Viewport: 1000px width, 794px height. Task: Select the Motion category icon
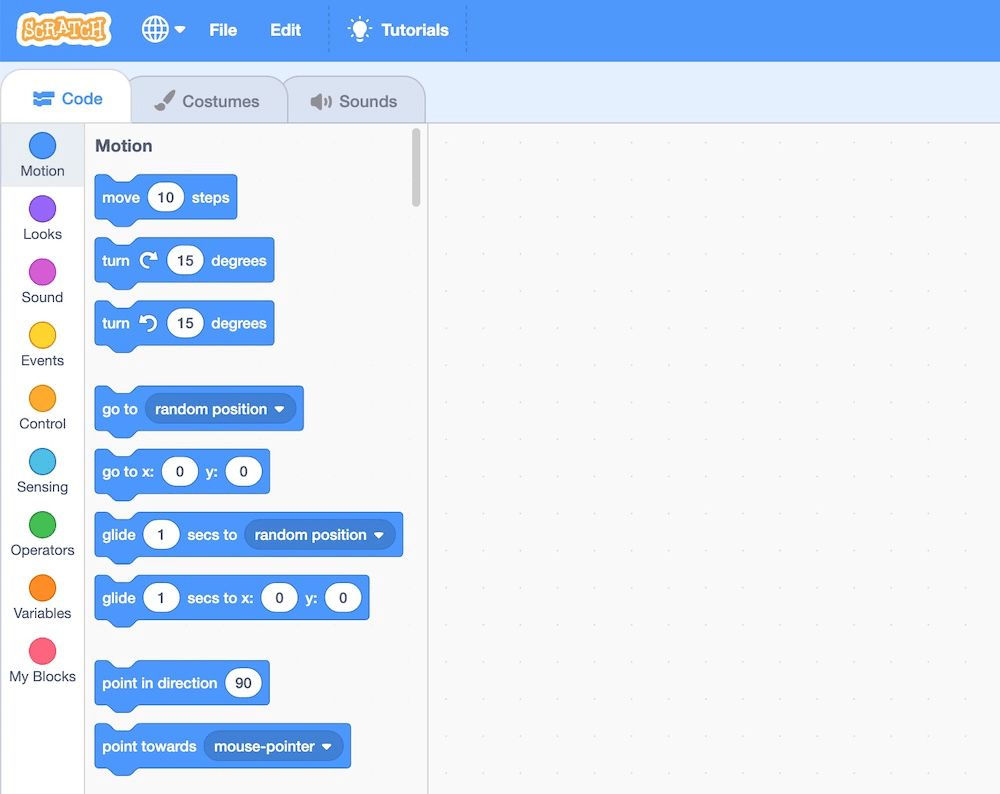[41, 145]
